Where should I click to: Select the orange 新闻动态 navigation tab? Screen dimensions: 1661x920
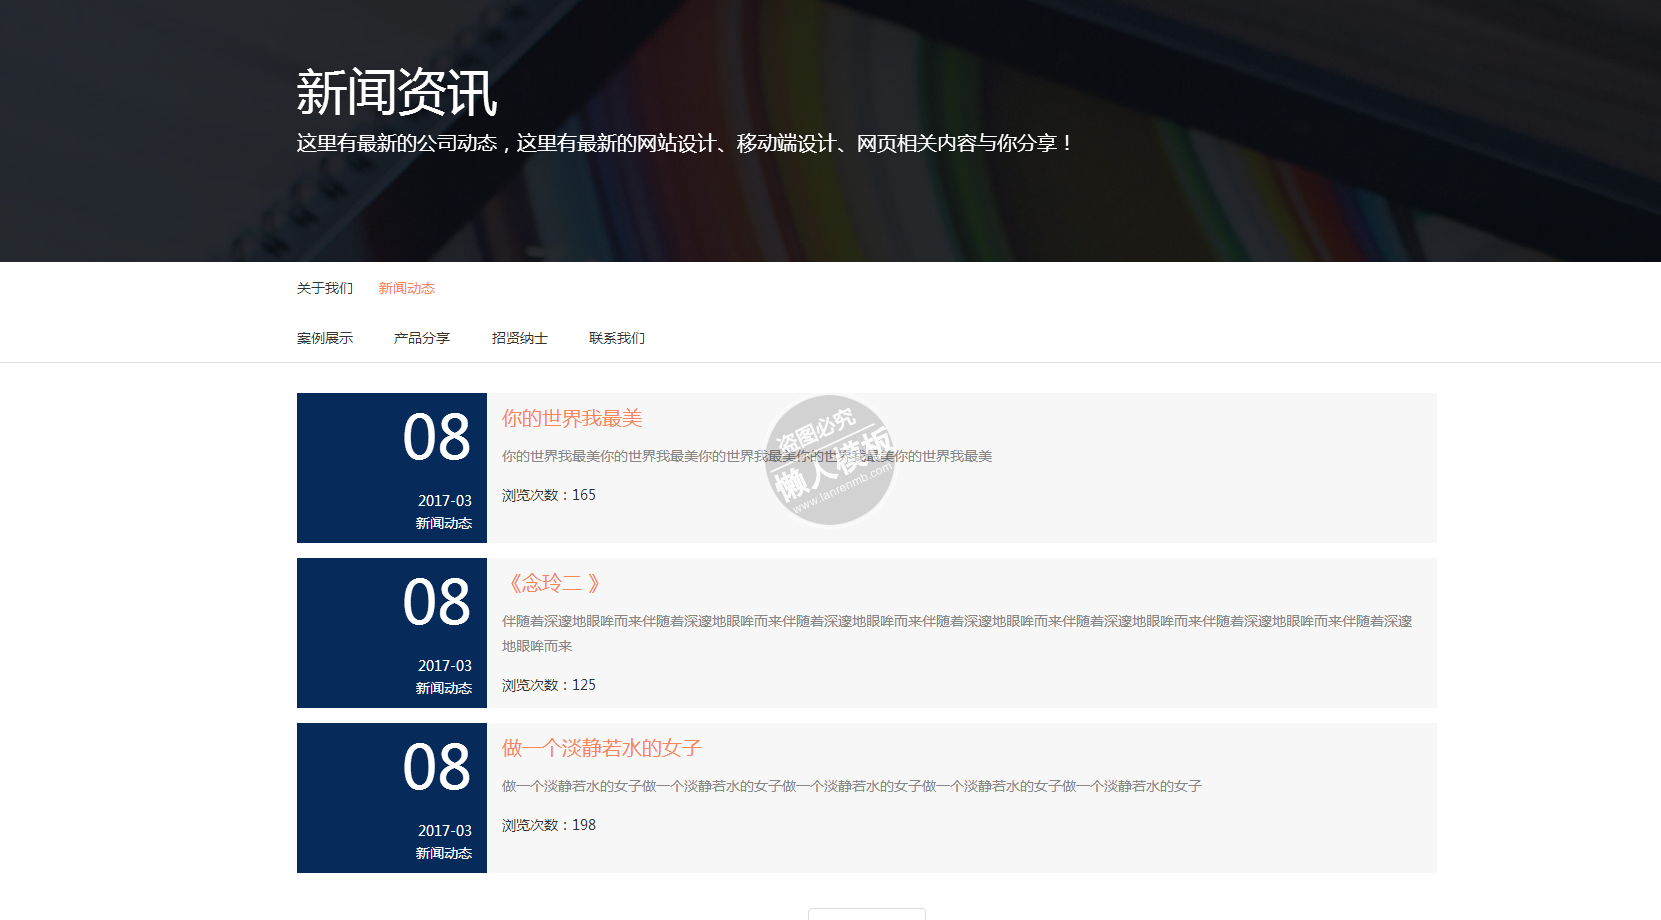coord(406,288)
